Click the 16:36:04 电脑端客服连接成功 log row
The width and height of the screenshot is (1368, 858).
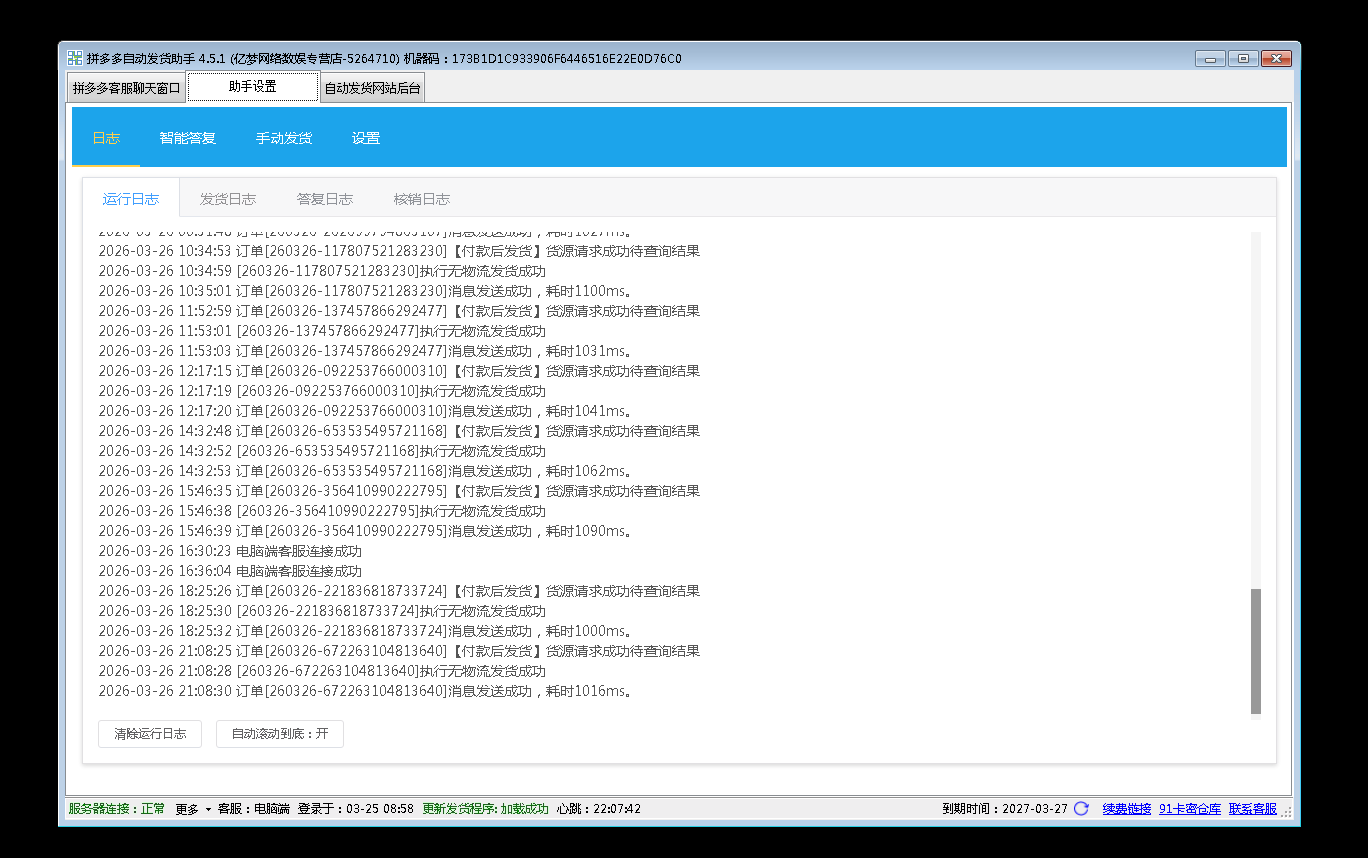point(230,571)
